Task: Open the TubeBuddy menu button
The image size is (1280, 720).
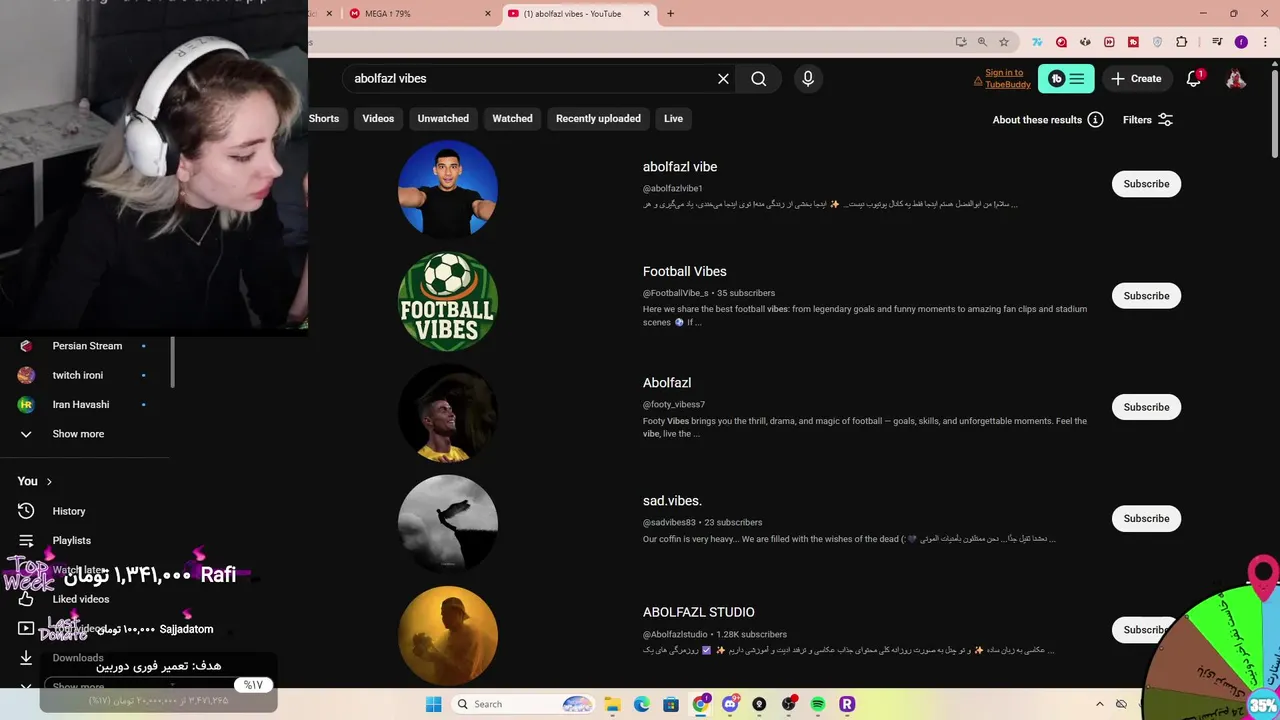Action: [1066, 79]
